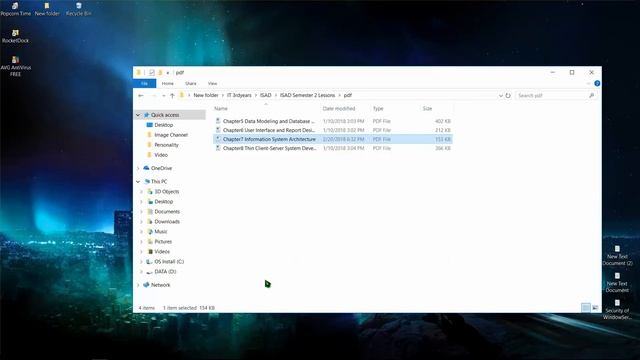Viewport: 640px width, 360px height.
Task: Select 'New folder' in the breadcrumb path
Action: pyautogui.click(x=206, y=95)
